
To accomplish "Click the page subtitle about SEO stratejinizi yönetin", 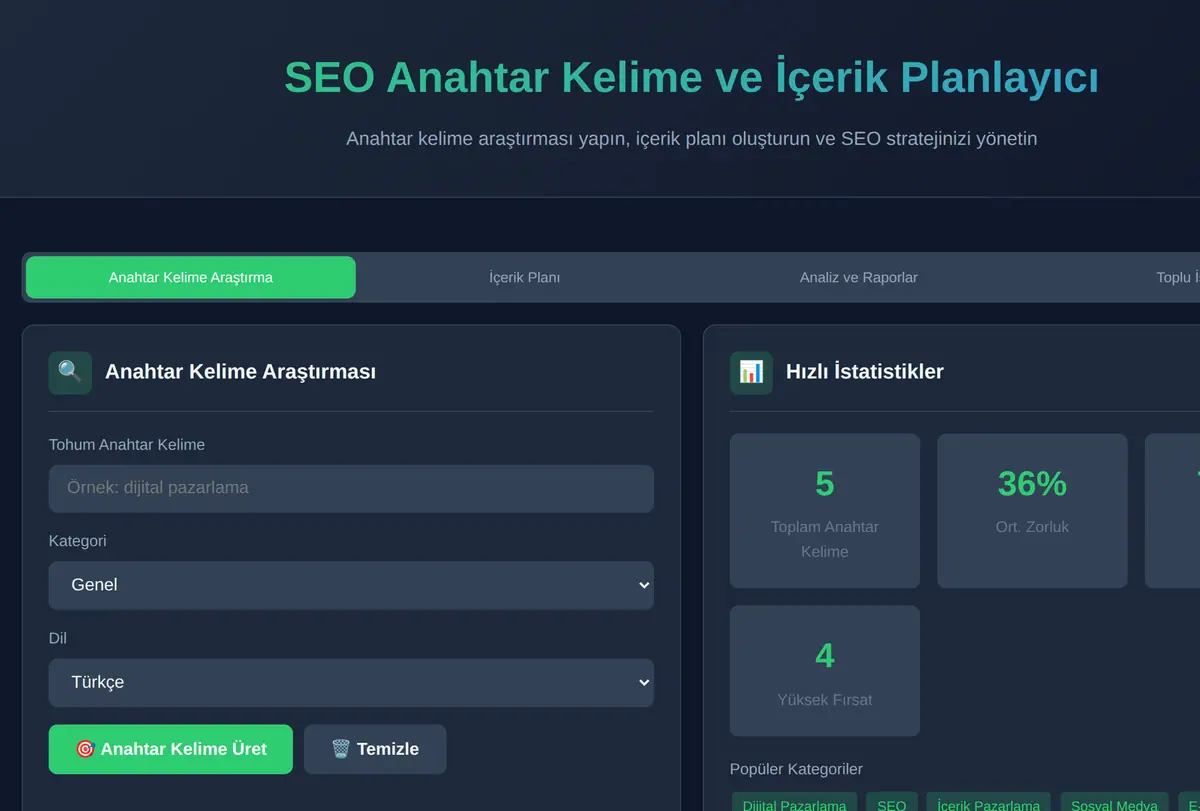I will (691, 138).
